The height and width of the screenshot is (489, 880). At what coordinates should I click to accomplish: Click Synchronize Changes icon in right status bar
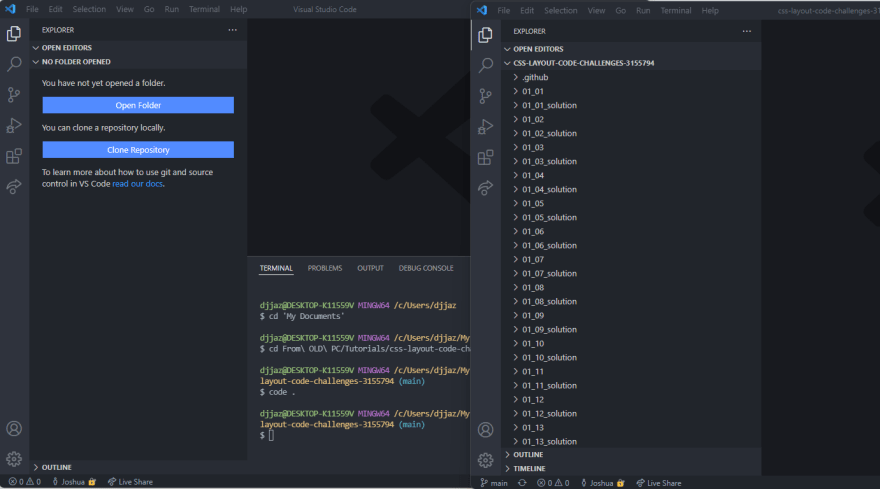tap(522, 483)
